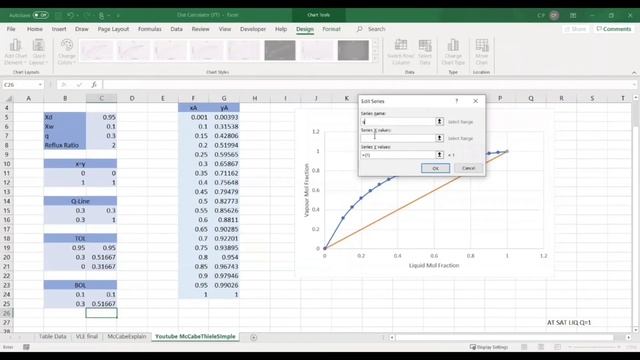This screenshot has width=640, height=360.
Task: Switch to the VLE final sheet
Action: (x=87, y=337)
